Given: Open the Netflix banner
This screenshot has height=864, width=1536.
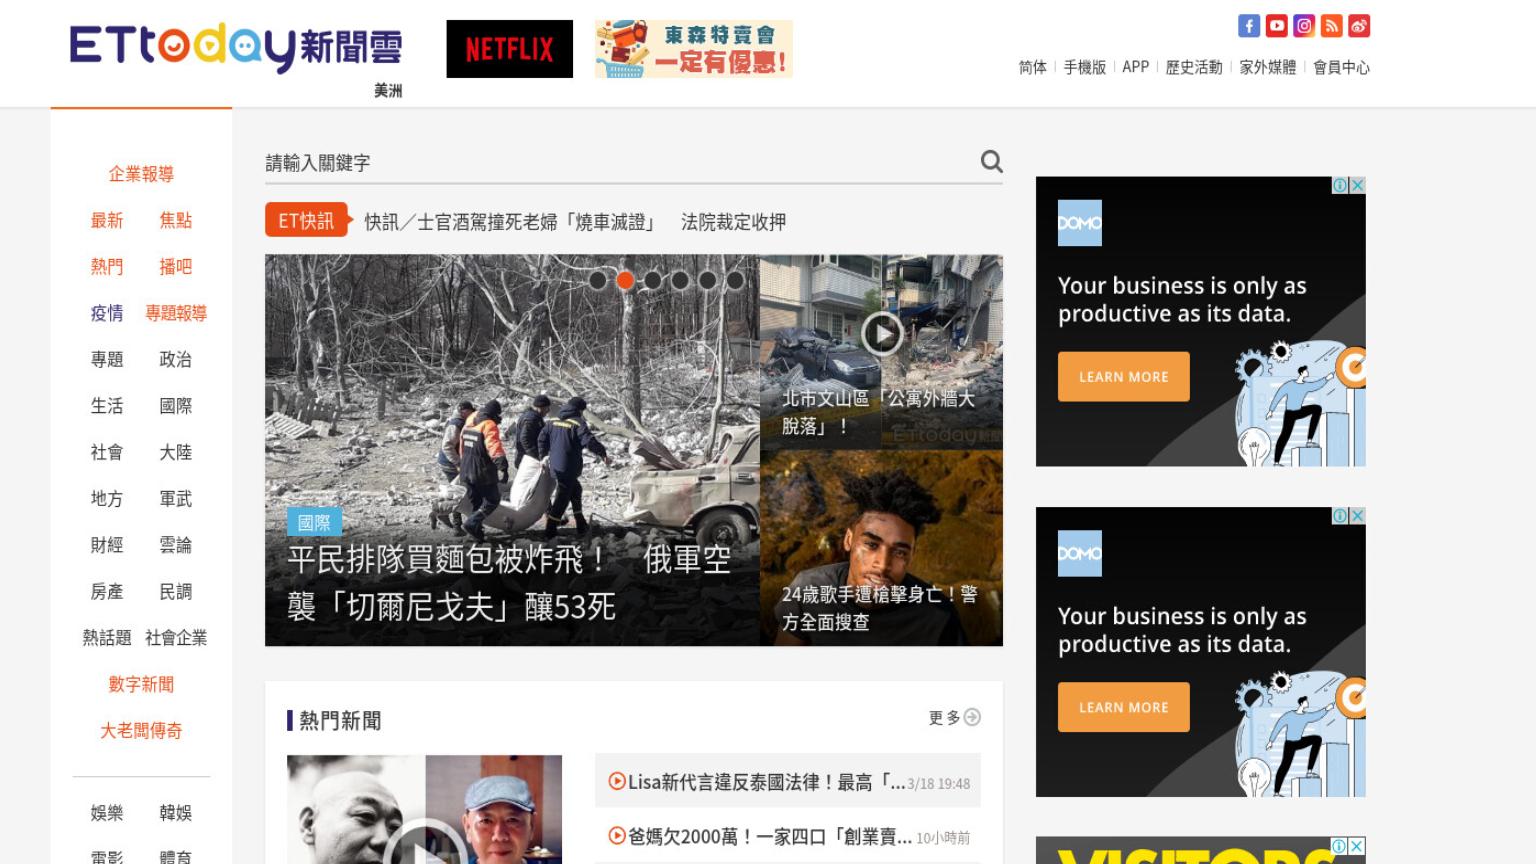Looking at the screenshot, I should tap(509, 48).
